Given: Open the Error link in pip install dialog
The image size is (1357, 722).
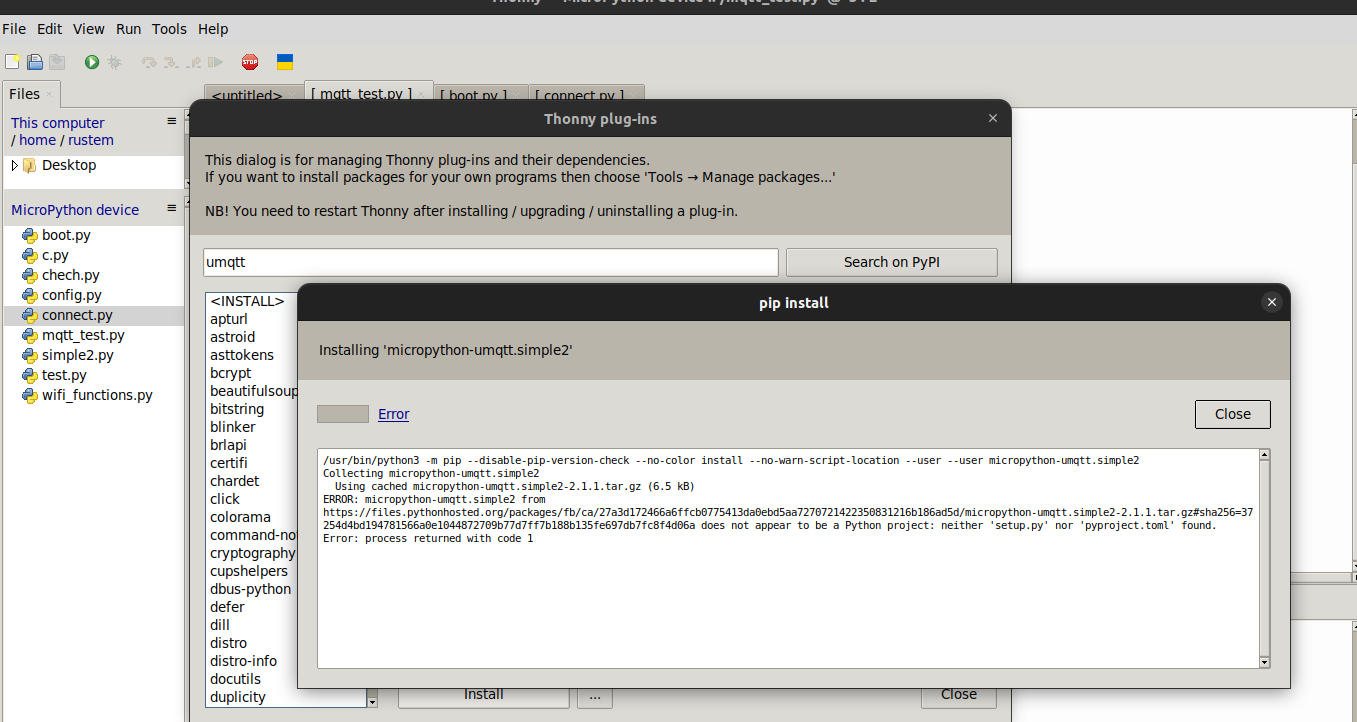Looking at the screenshot, I should [393, 413].
